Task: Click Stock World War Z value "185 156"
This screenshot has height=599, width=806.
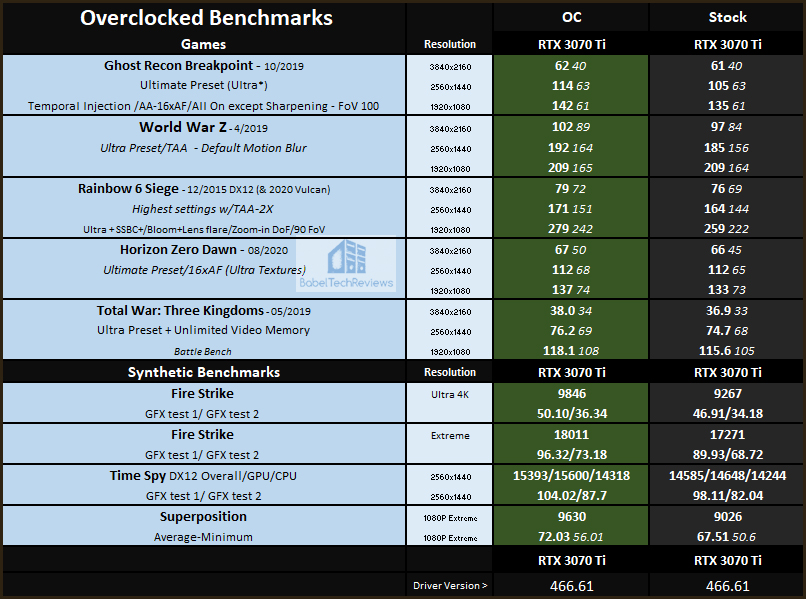Action: pyautogui.click(x=726, y=148)
